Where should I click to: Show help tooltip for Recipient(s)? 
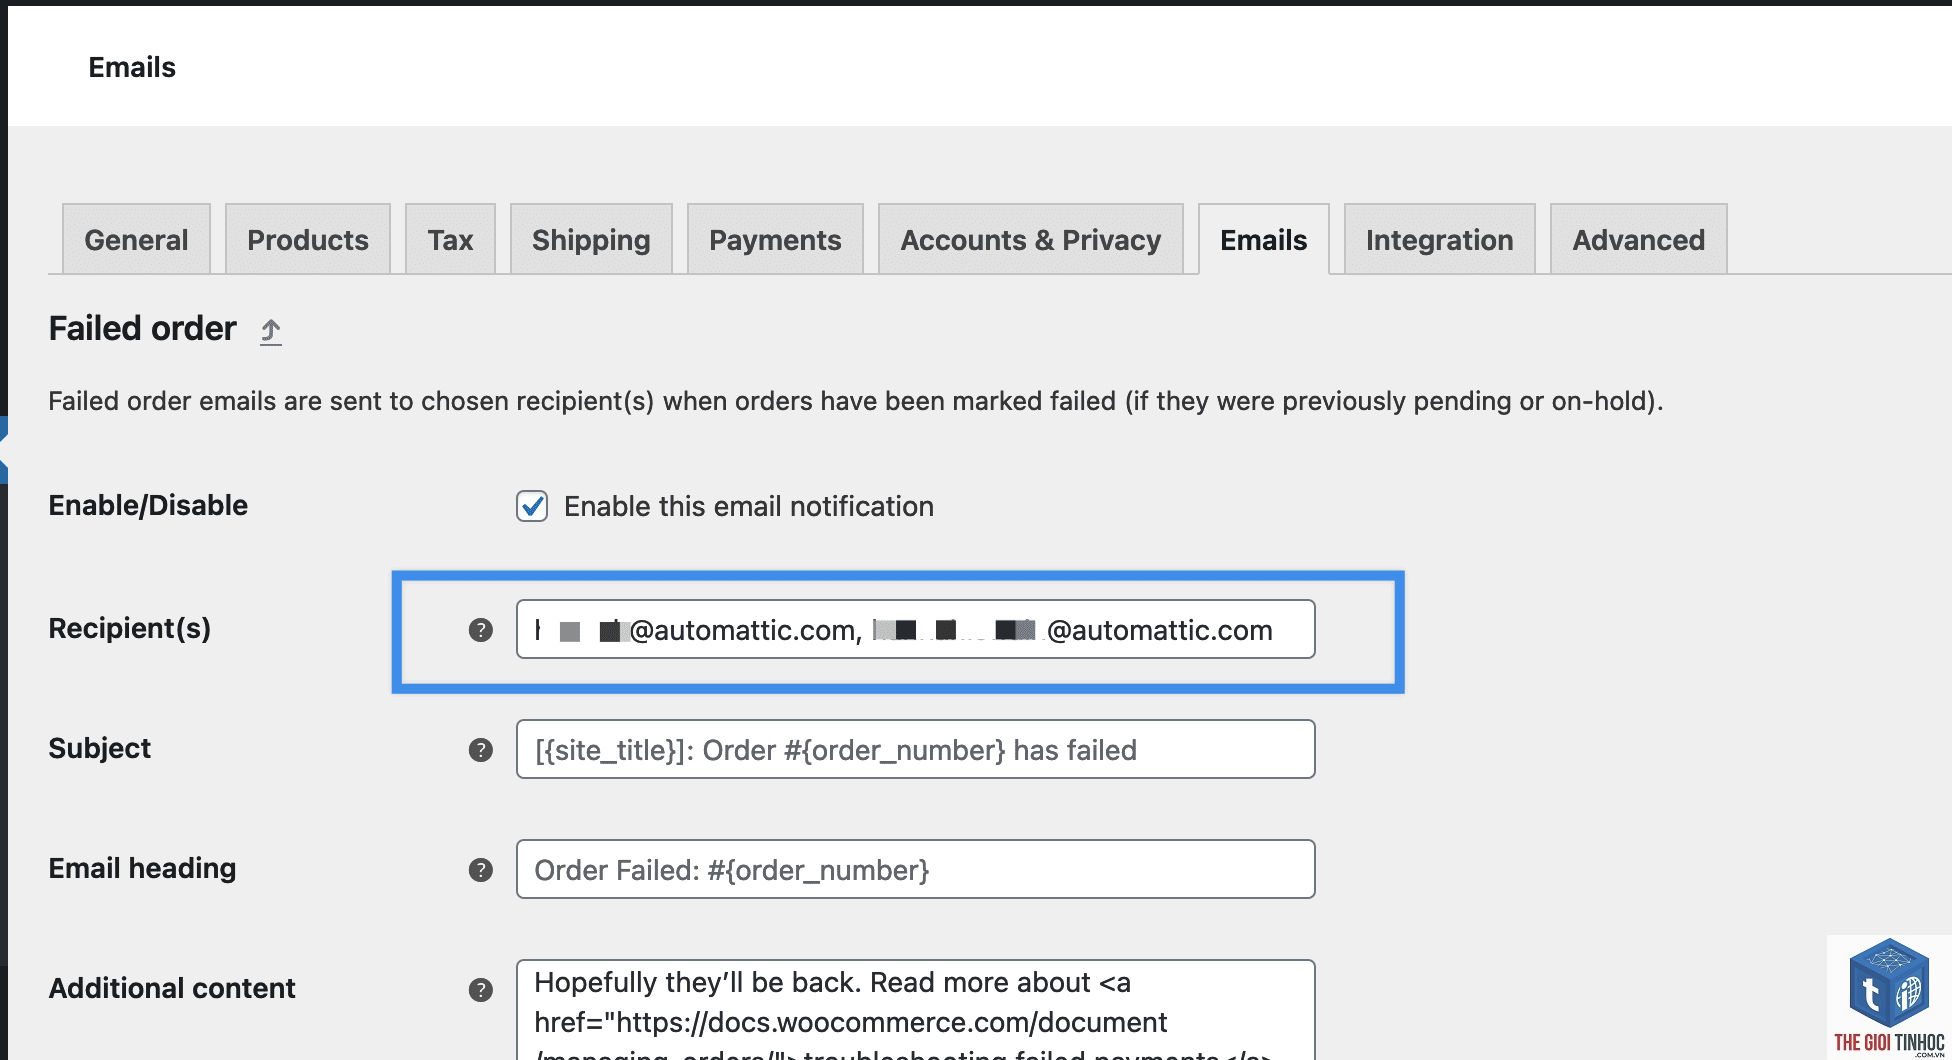click(481, 630)
